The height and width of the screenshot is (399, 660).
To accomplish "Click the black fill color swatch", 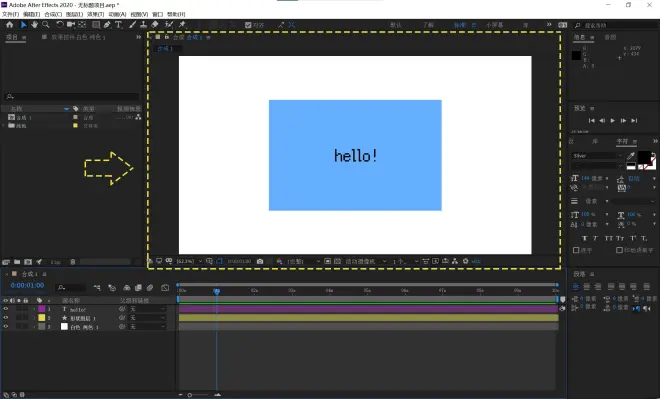I will (644, 157).
